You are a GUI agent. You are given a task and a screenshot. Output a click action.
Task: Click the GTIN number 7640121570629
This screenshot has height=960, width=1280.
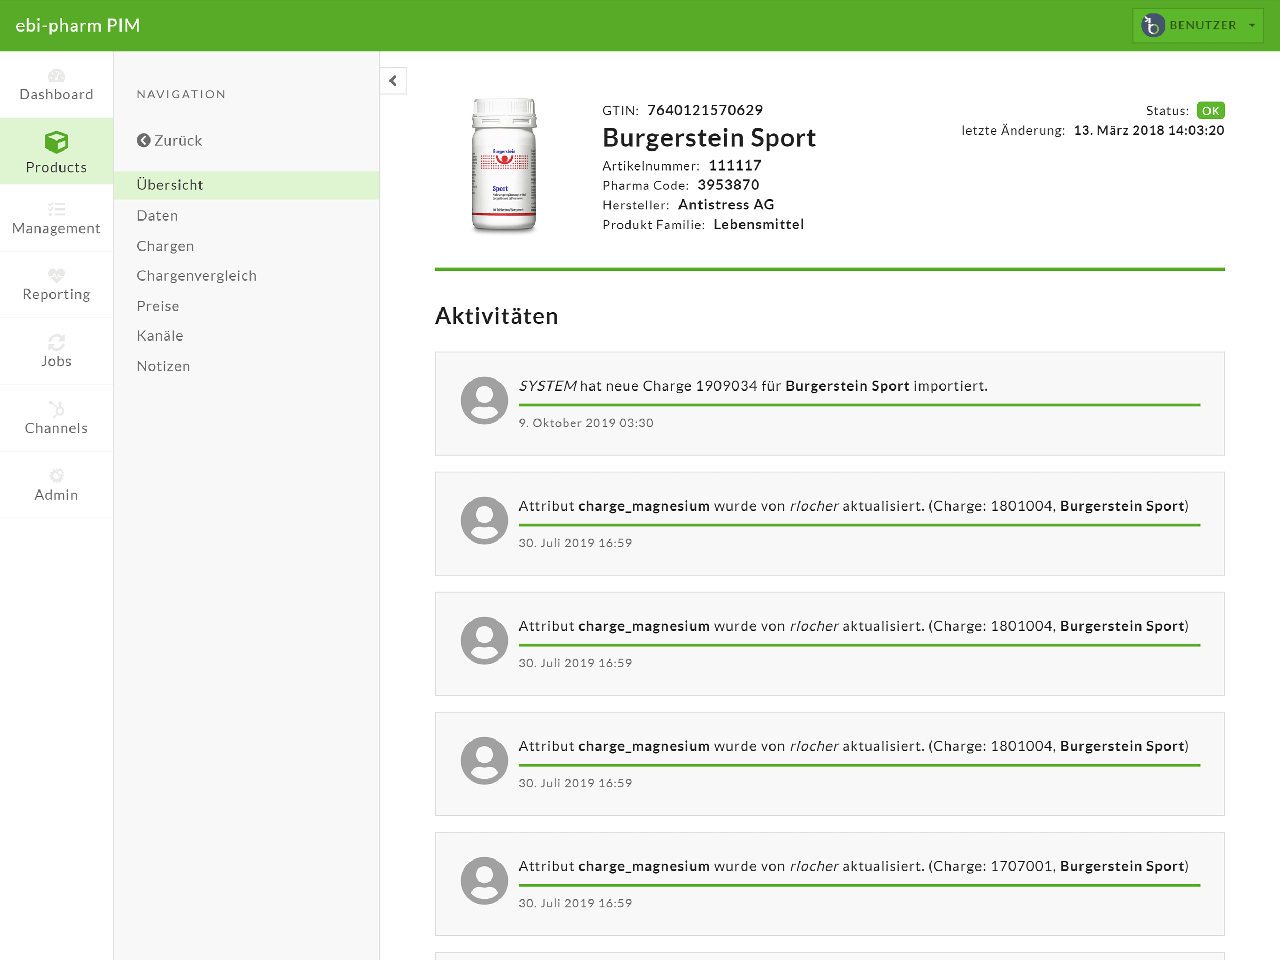pos(705,110)
